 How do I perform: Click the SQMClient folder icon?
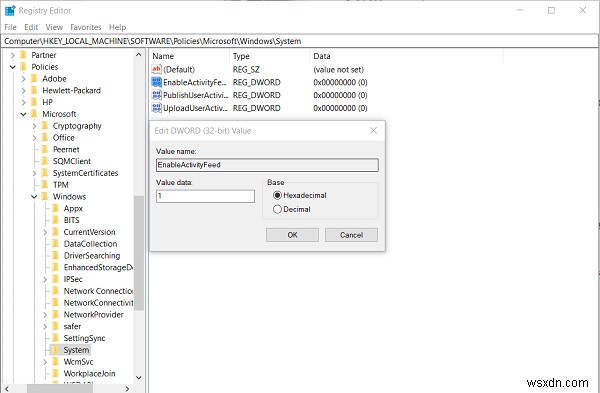click(45, 161)
